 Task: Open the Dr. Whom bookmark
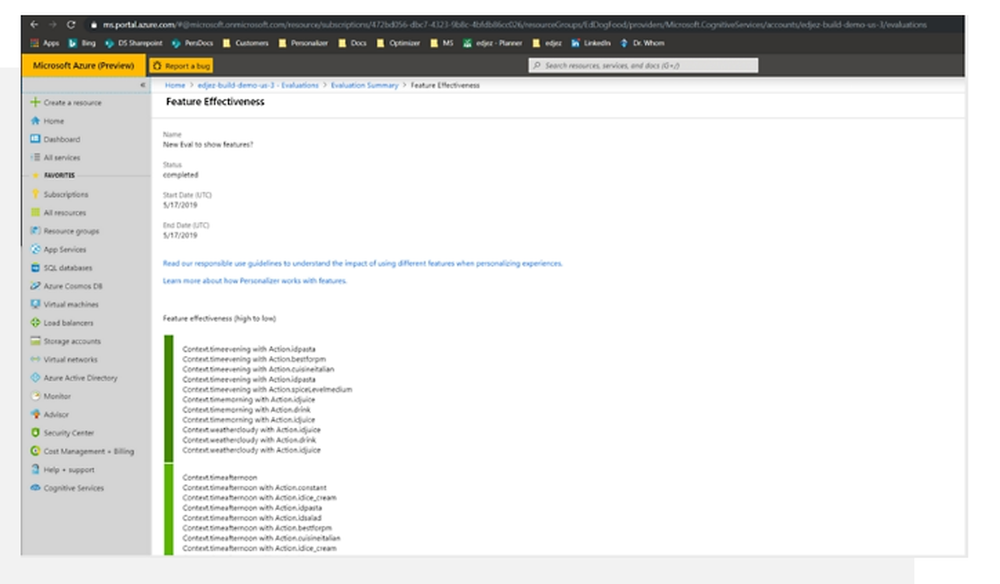pos(642,43)
